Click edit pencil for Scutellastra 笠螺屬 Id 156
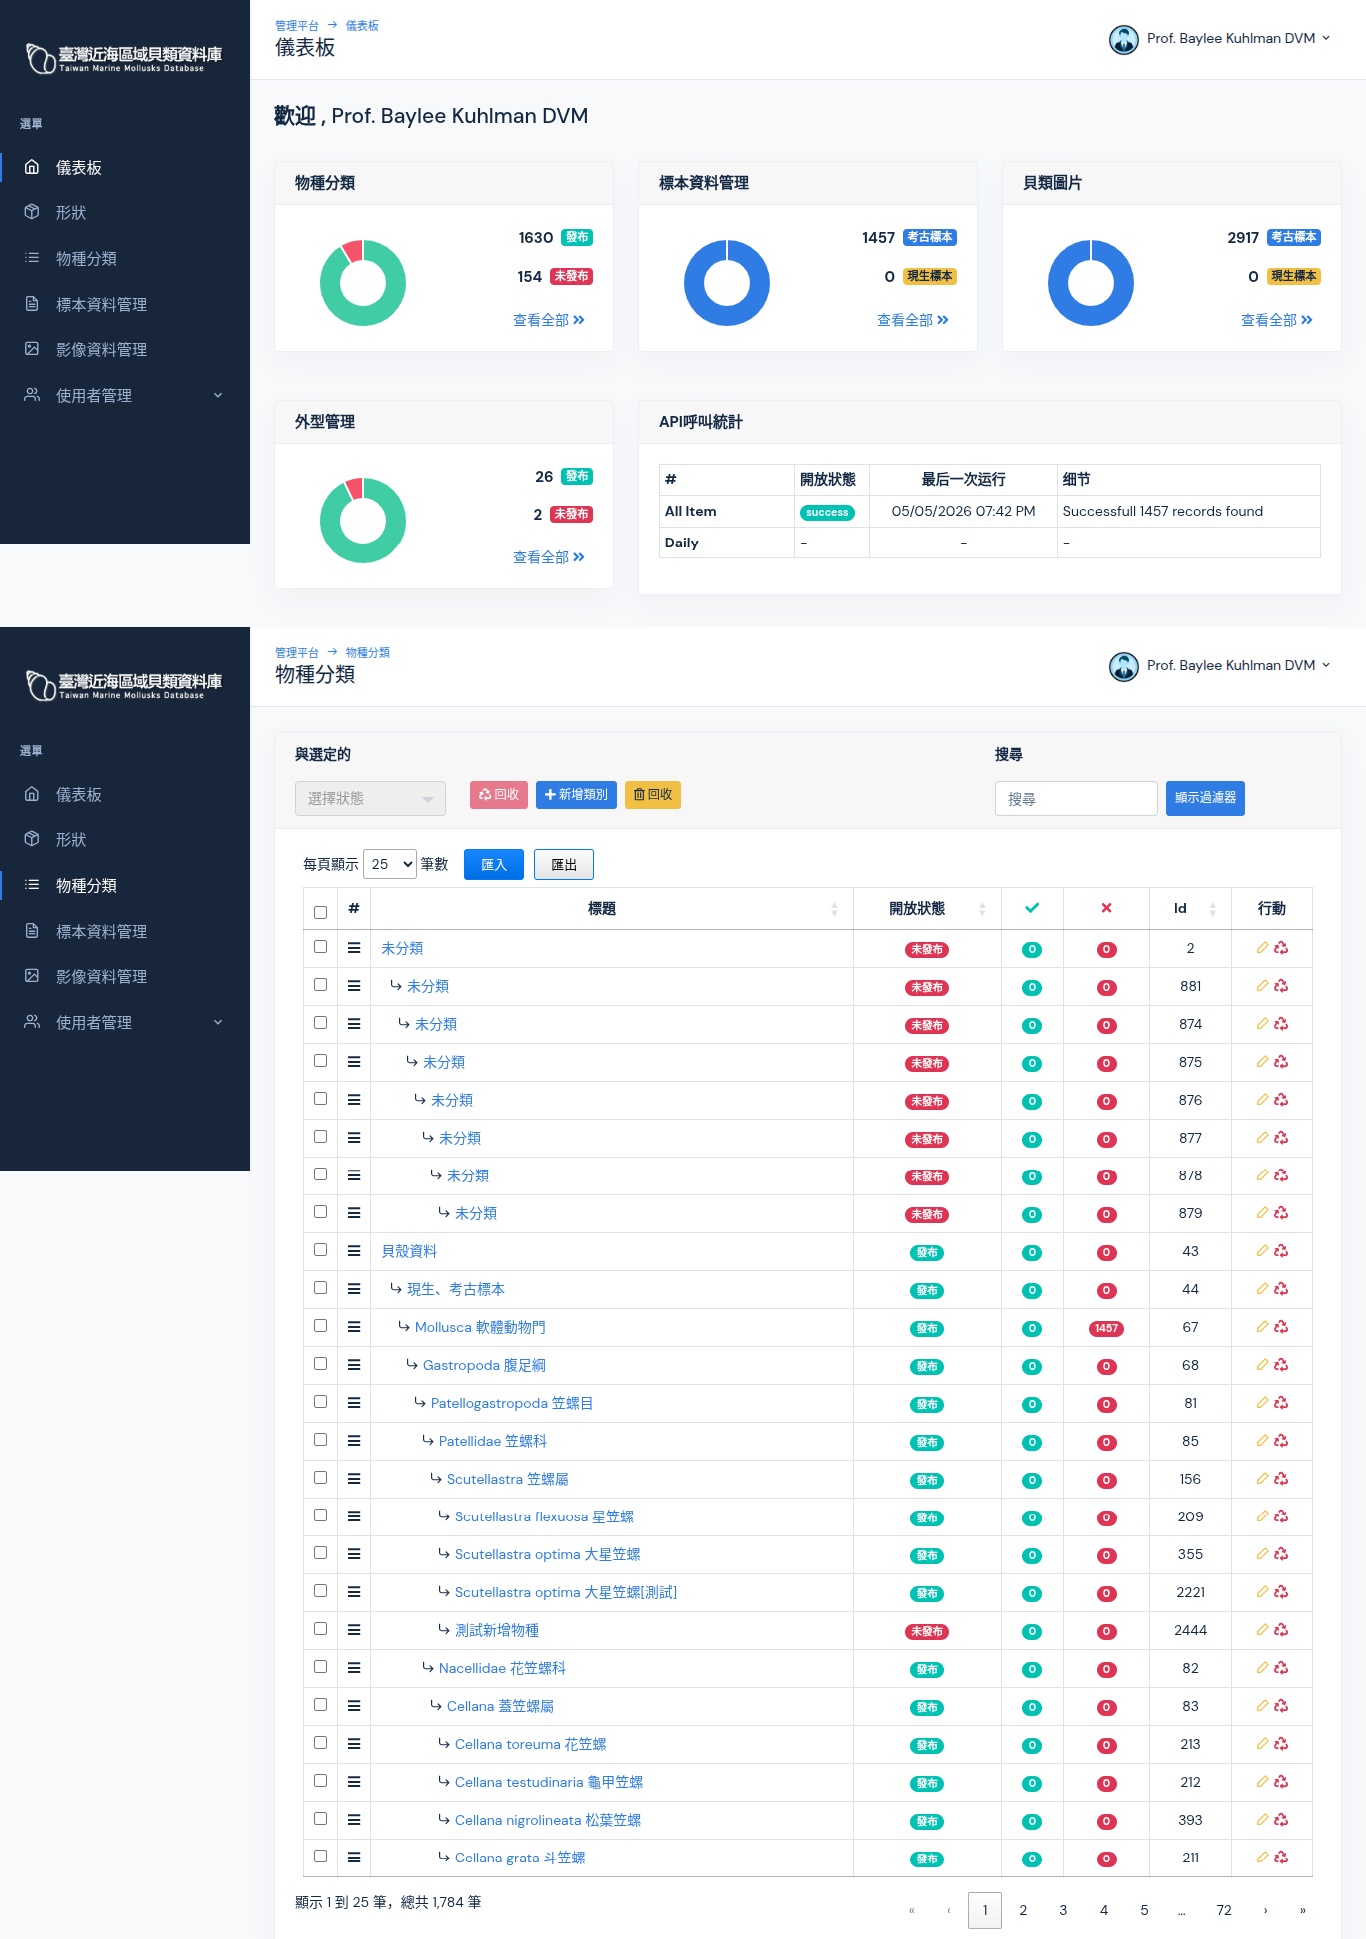1366x1939 pixels. [x=1262, y=1479]
